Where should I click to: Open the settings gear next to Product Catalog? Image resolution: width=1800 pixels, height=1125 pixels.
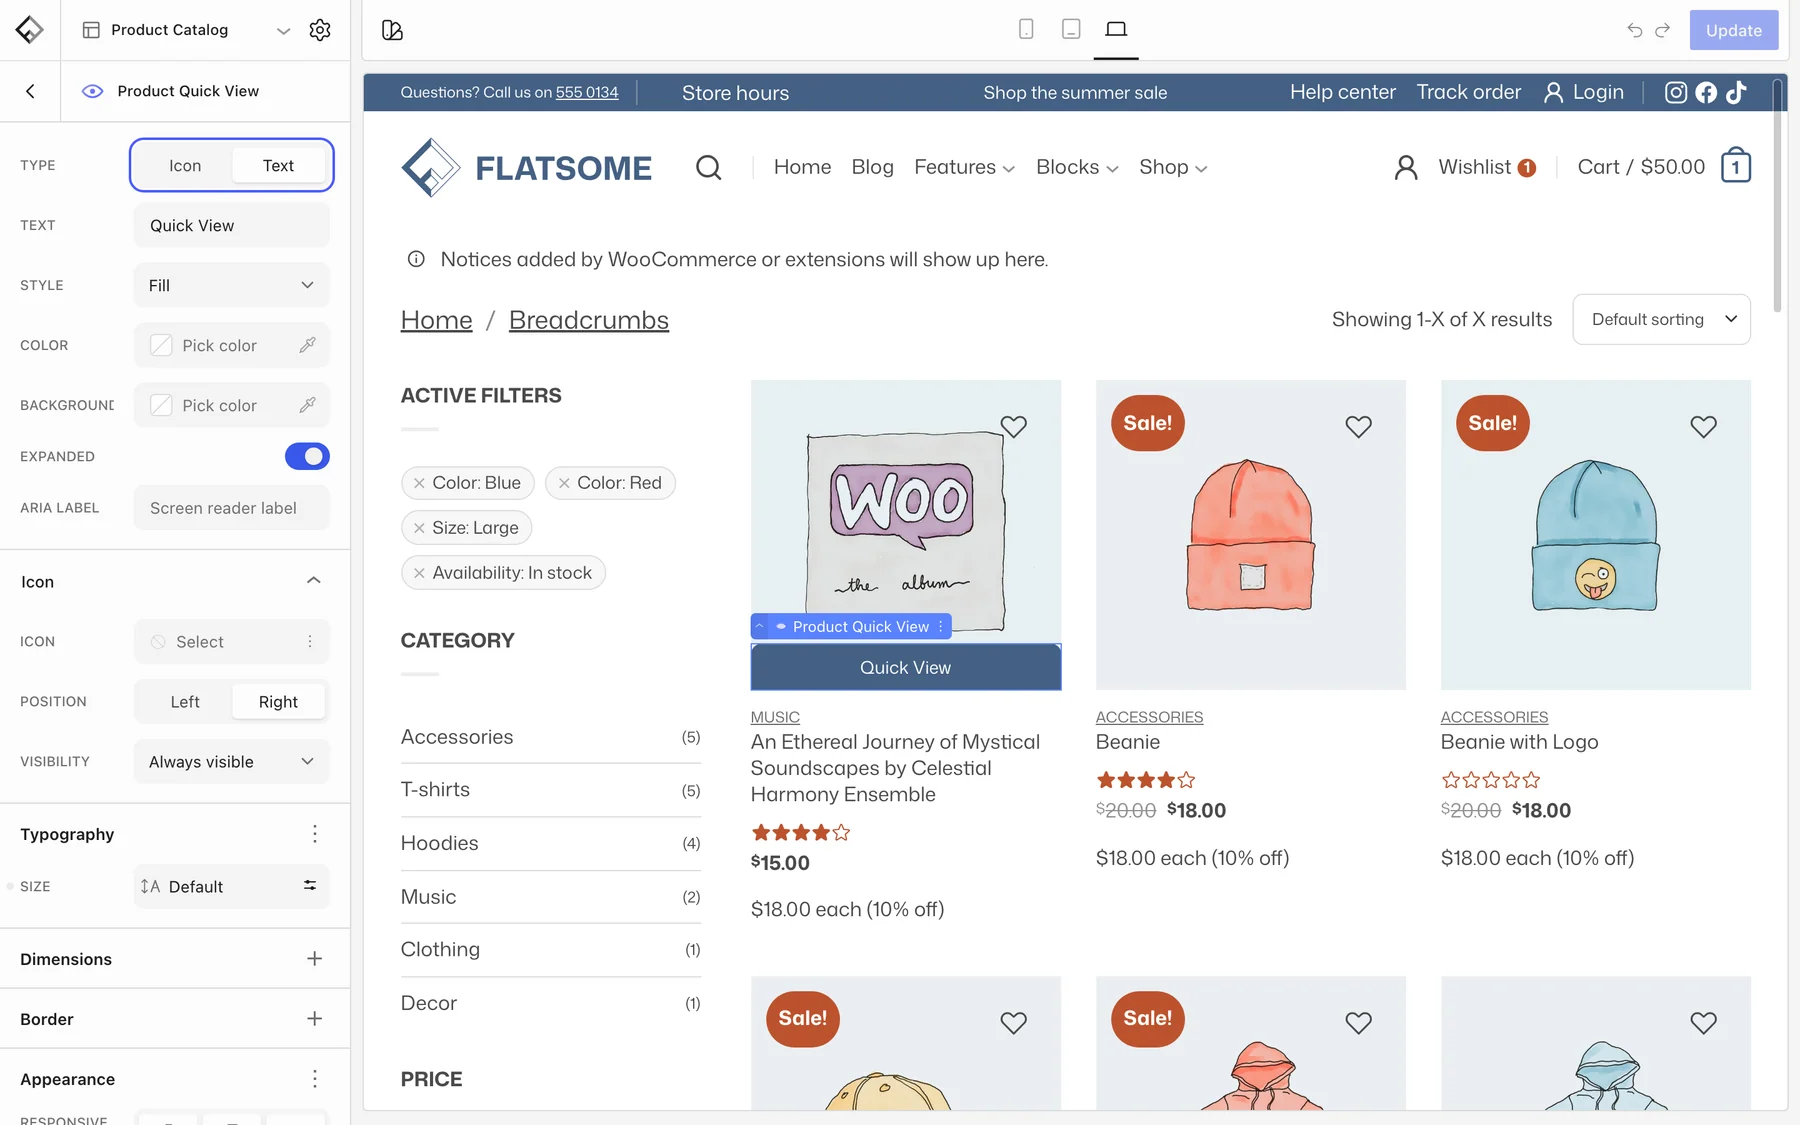(320, 30)
